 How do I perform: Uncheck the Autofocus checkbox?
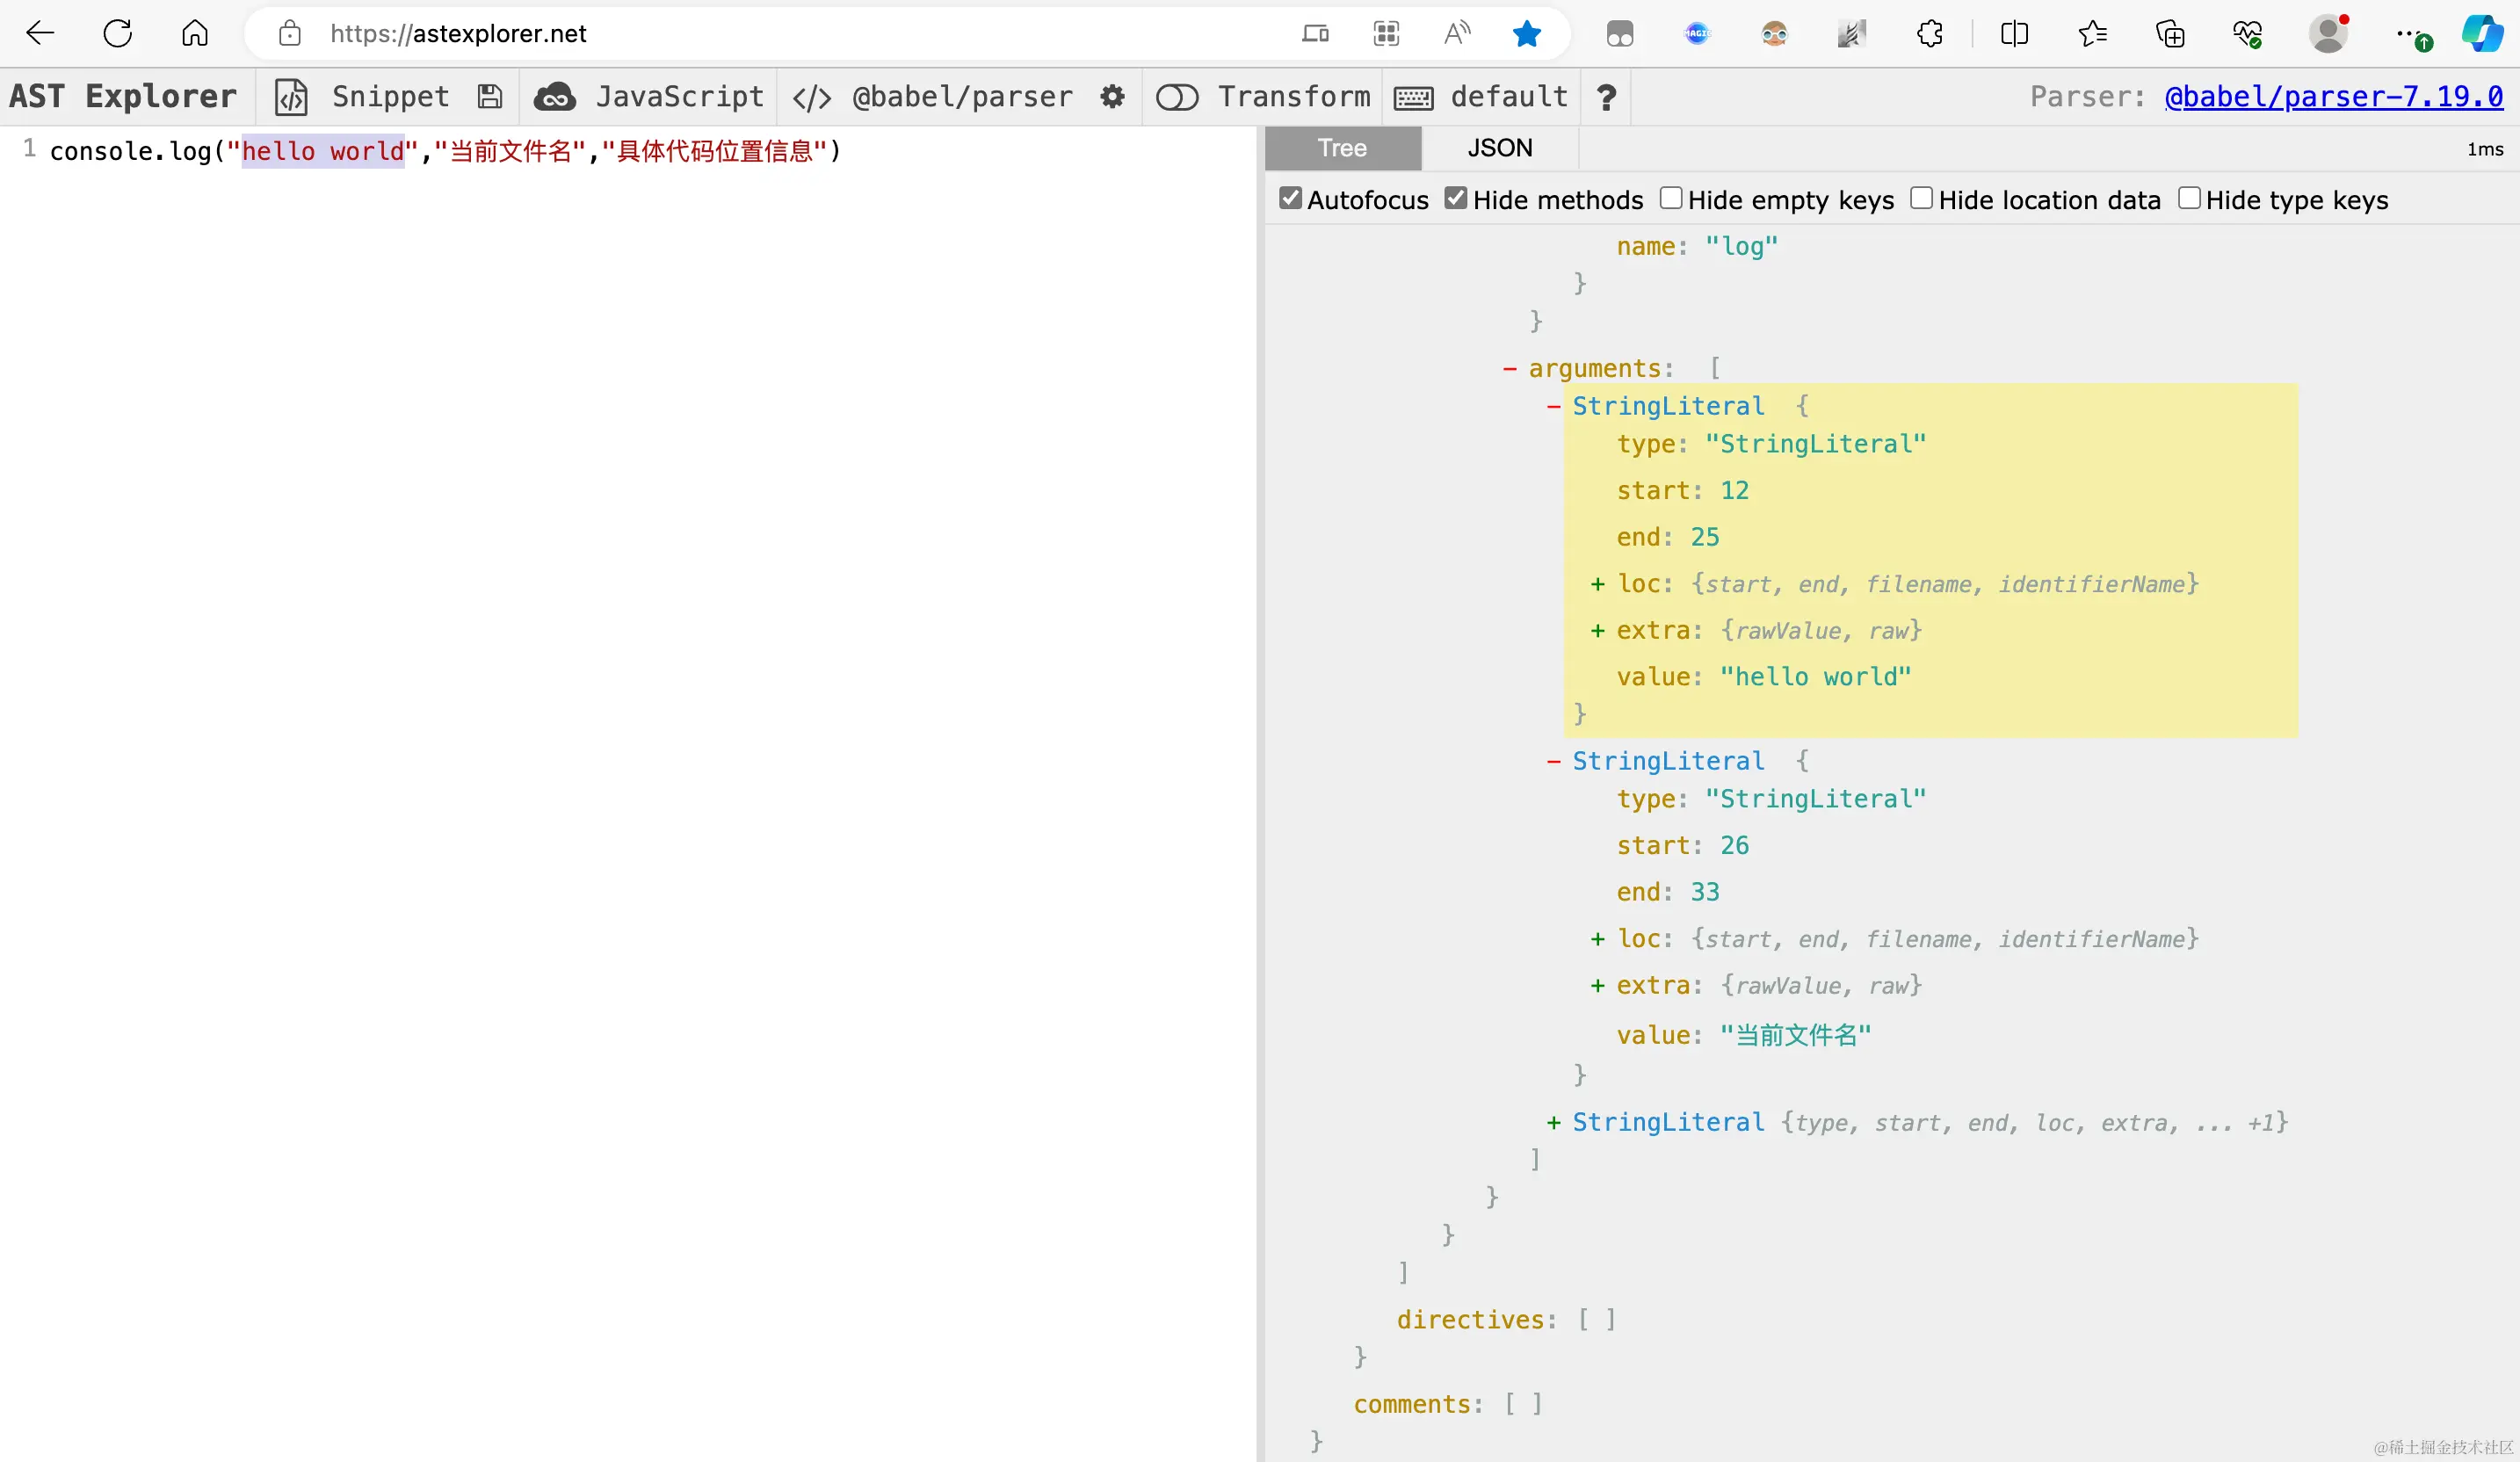pos(1291,199)
